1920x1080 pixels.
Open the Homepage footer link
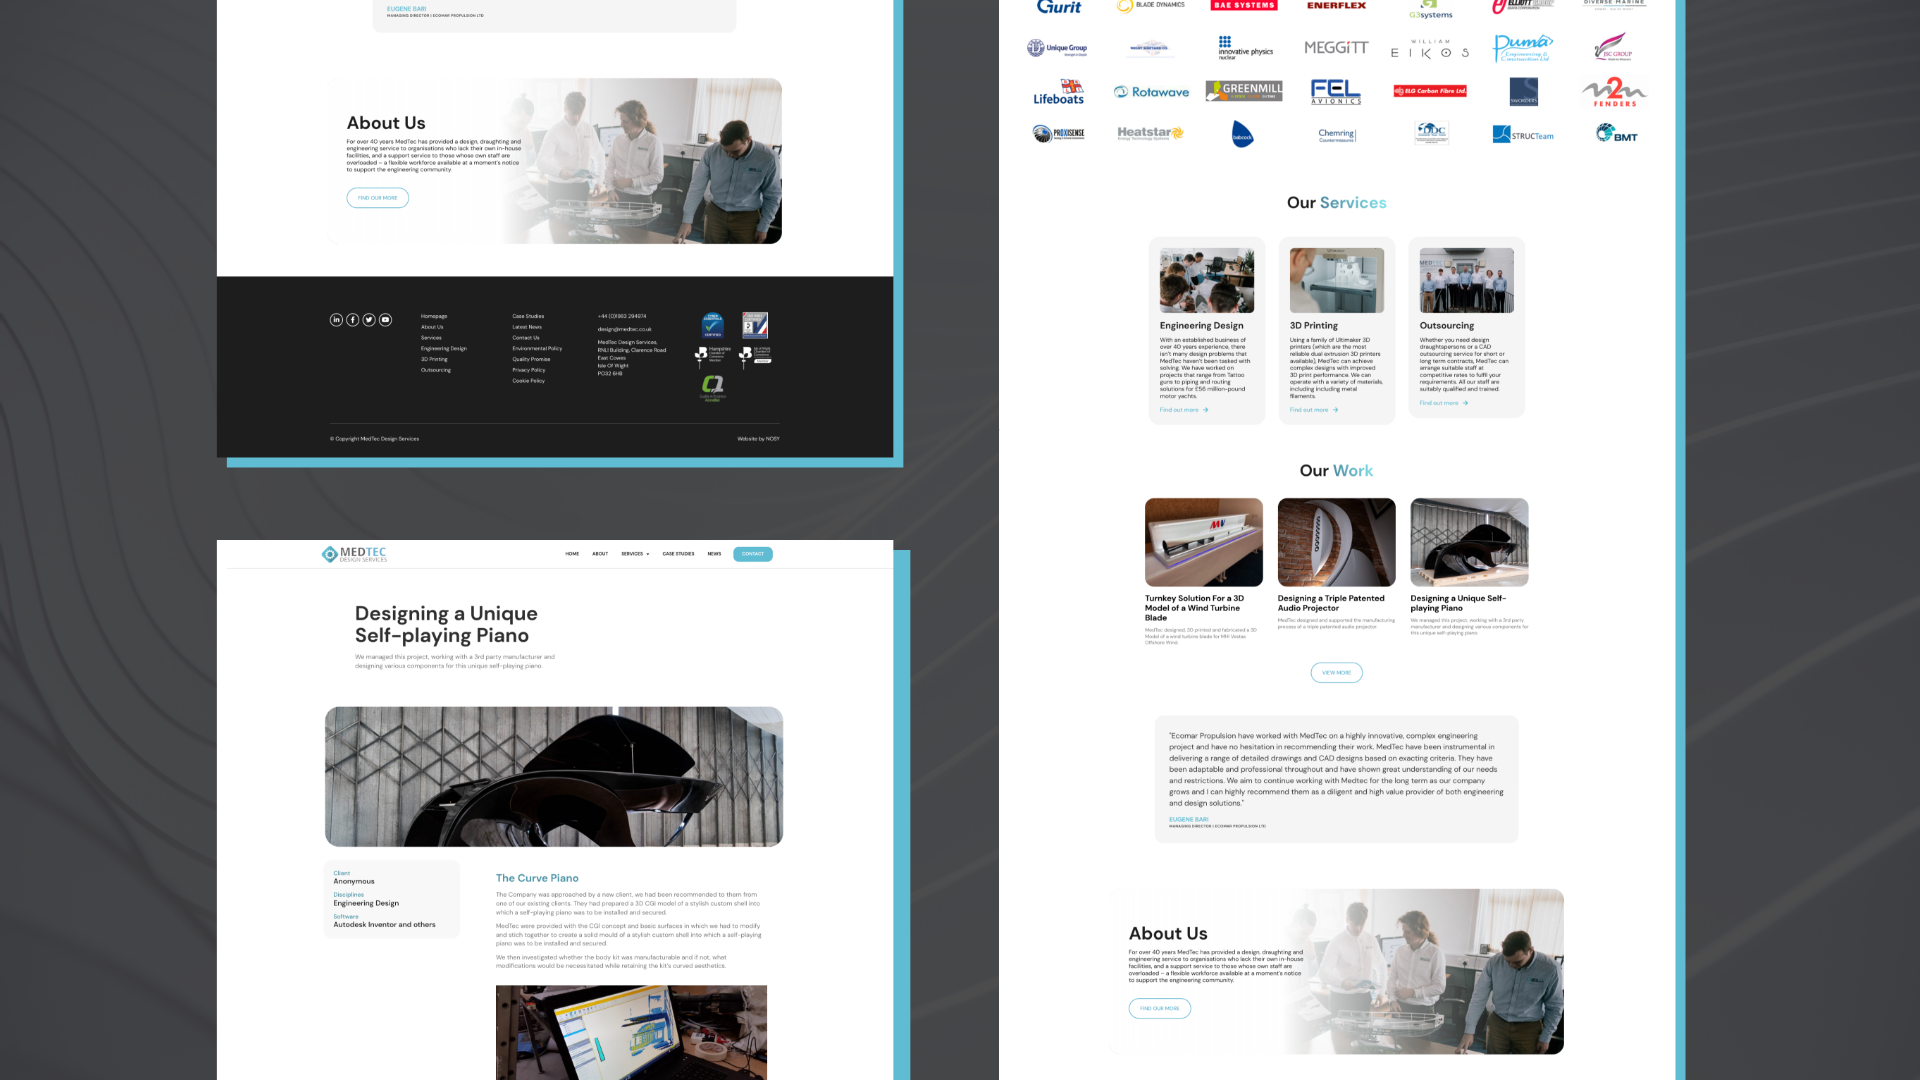(x=434, y=316)
